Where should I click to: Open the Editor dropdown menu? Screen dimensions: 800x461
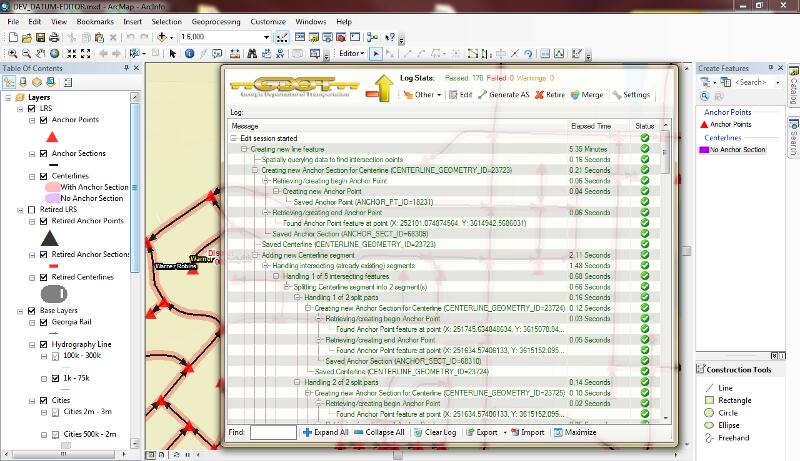tap(352, 54)
